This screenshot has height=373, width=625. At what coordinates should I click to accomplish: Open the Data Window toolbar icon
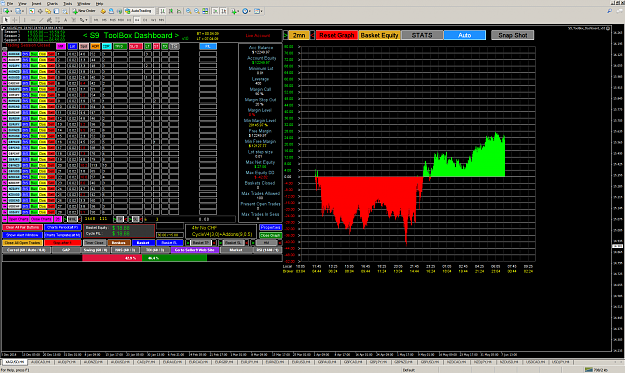point(40,11)
